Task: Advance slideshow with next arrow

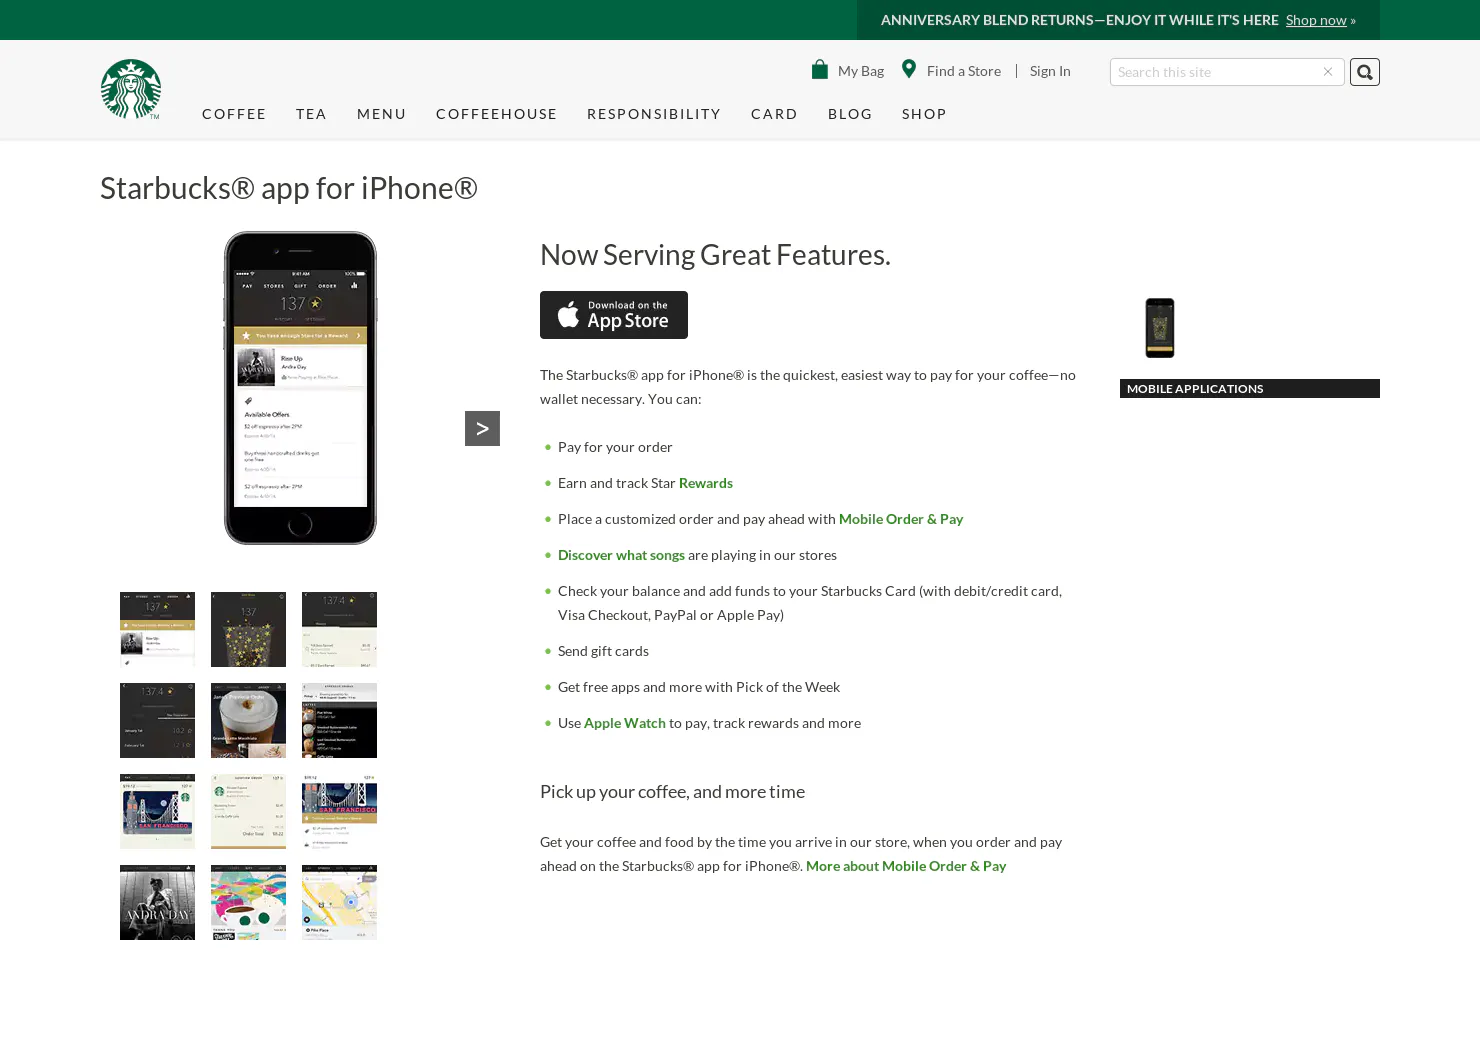Action: pyautogui.click(x=482, y=428)
